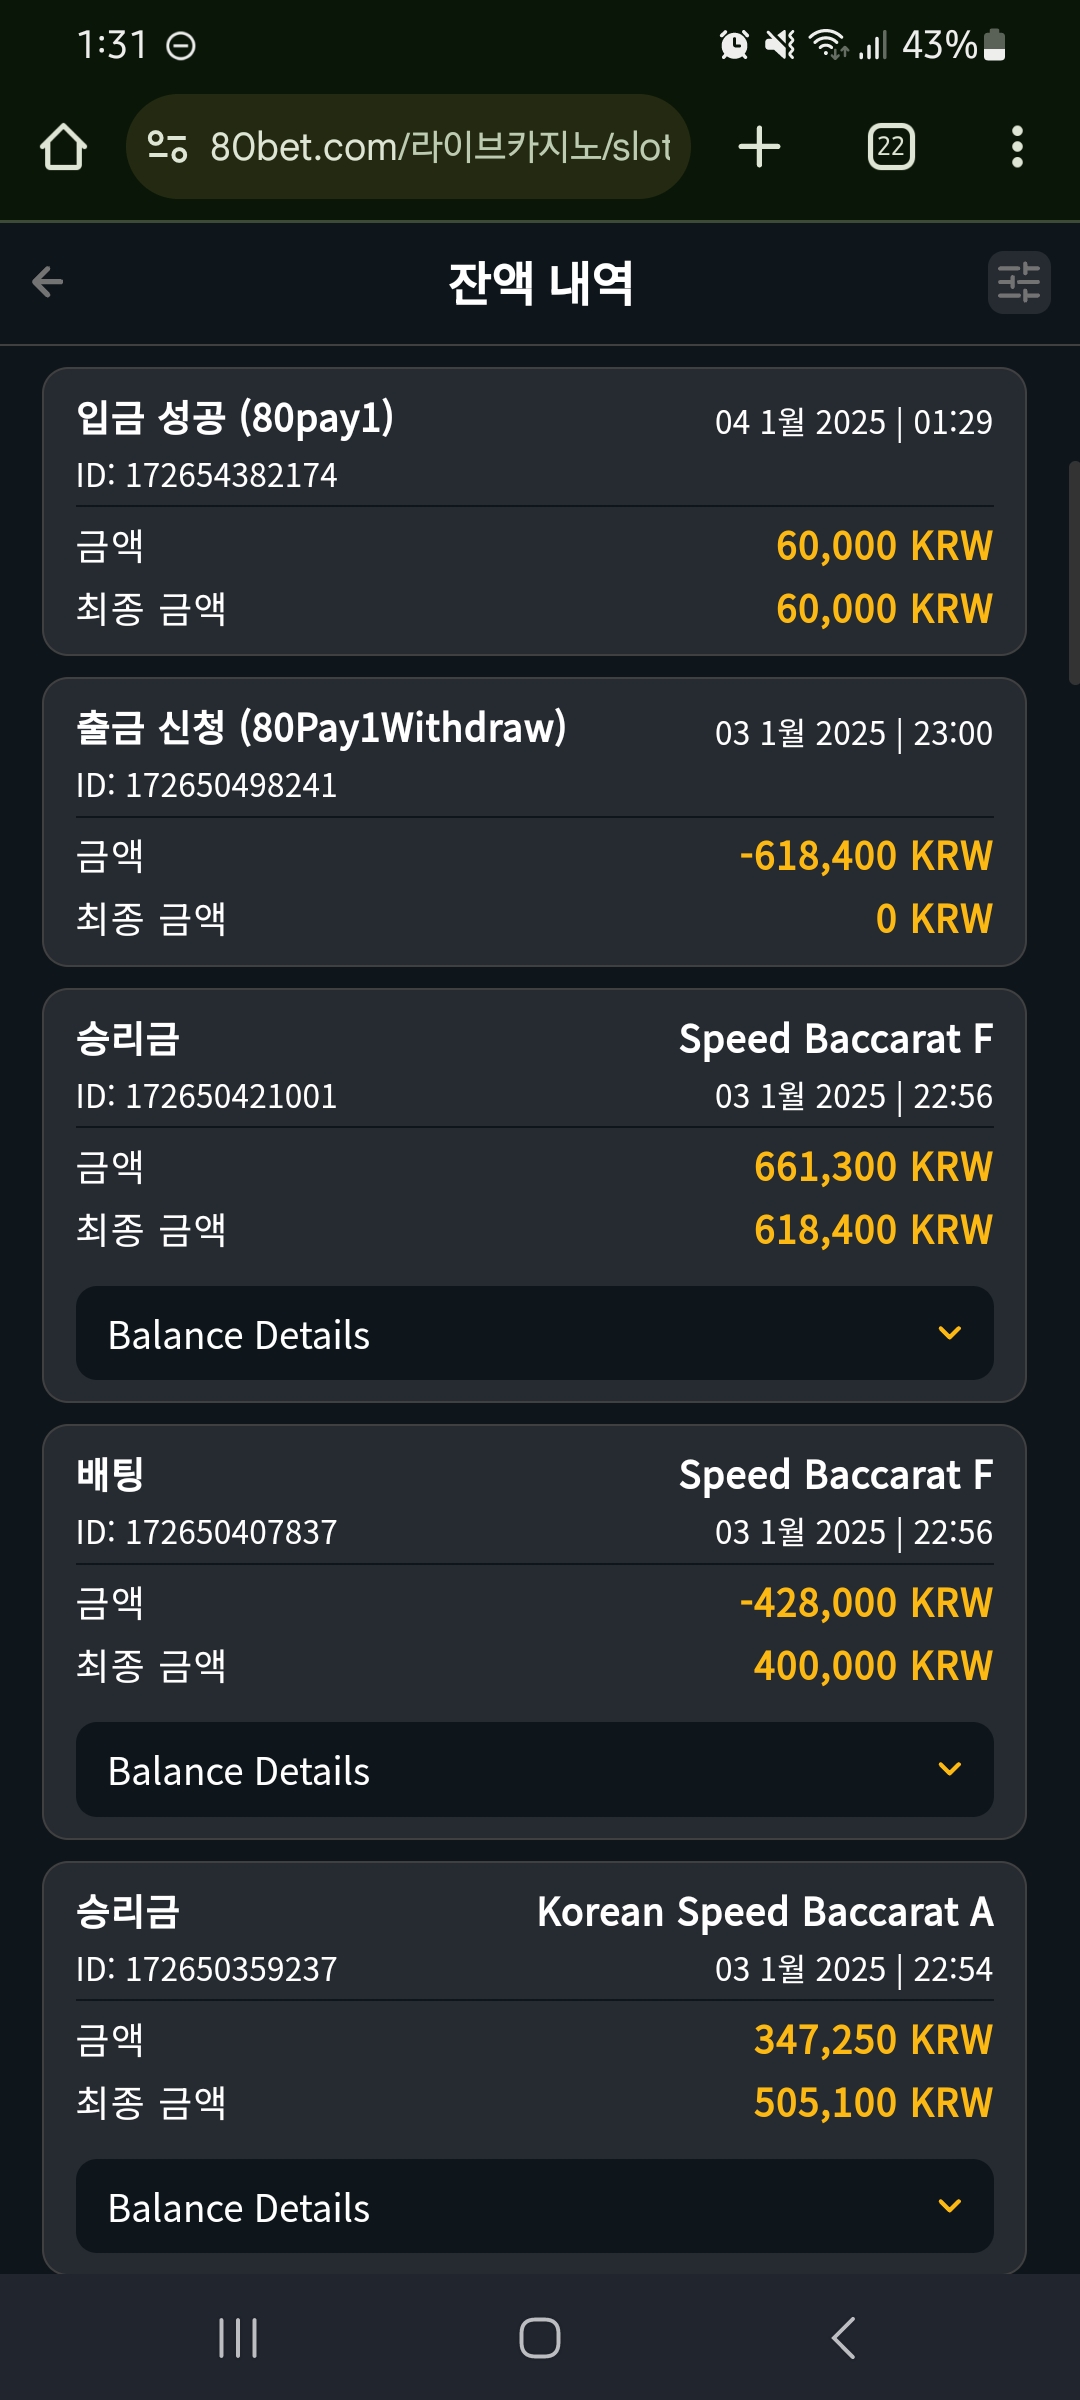Select transaction ID 172650407837
Viewport: 1080px width, 2400px height.
(207, 1532)
